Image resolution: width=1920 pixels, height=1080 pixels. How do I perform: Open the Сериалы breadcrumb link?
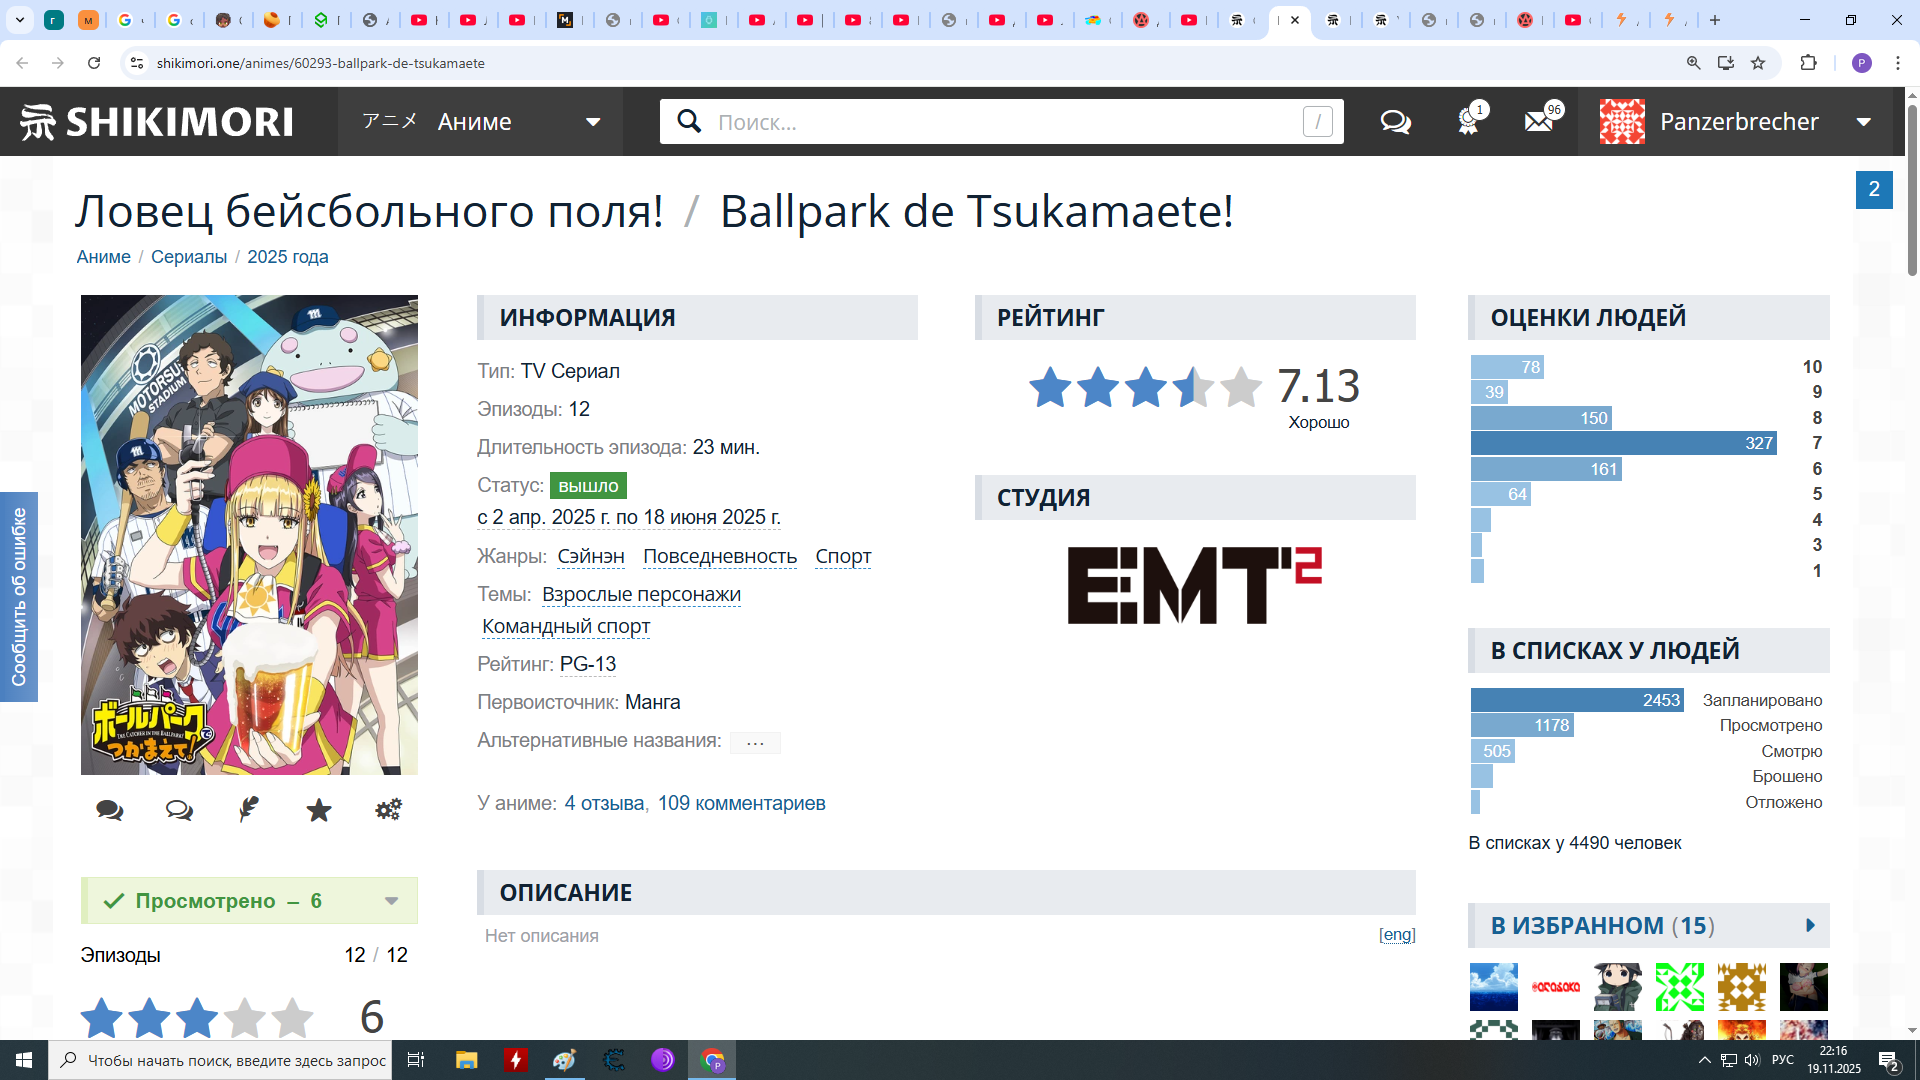point(189,257)
